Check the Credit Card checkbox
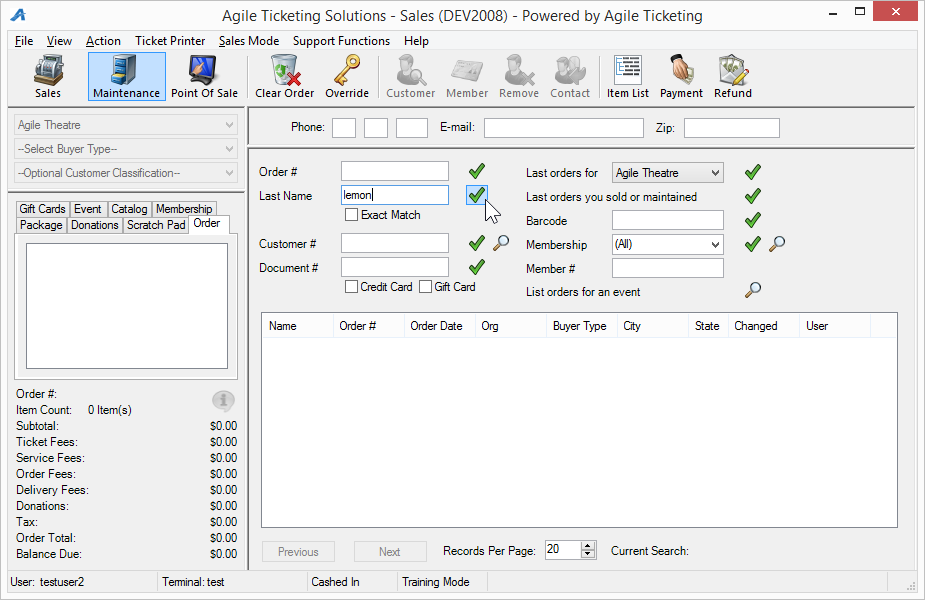 351,287
